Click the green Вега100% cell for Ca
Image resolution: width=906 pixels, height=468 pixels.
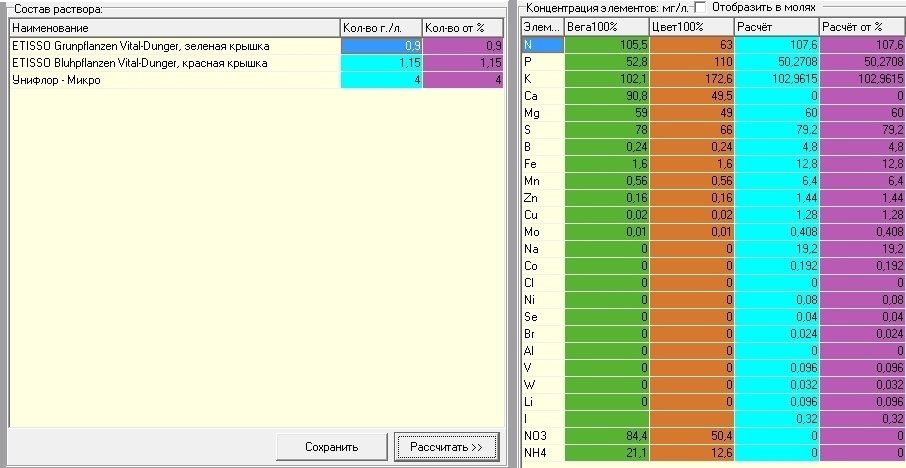607,95
